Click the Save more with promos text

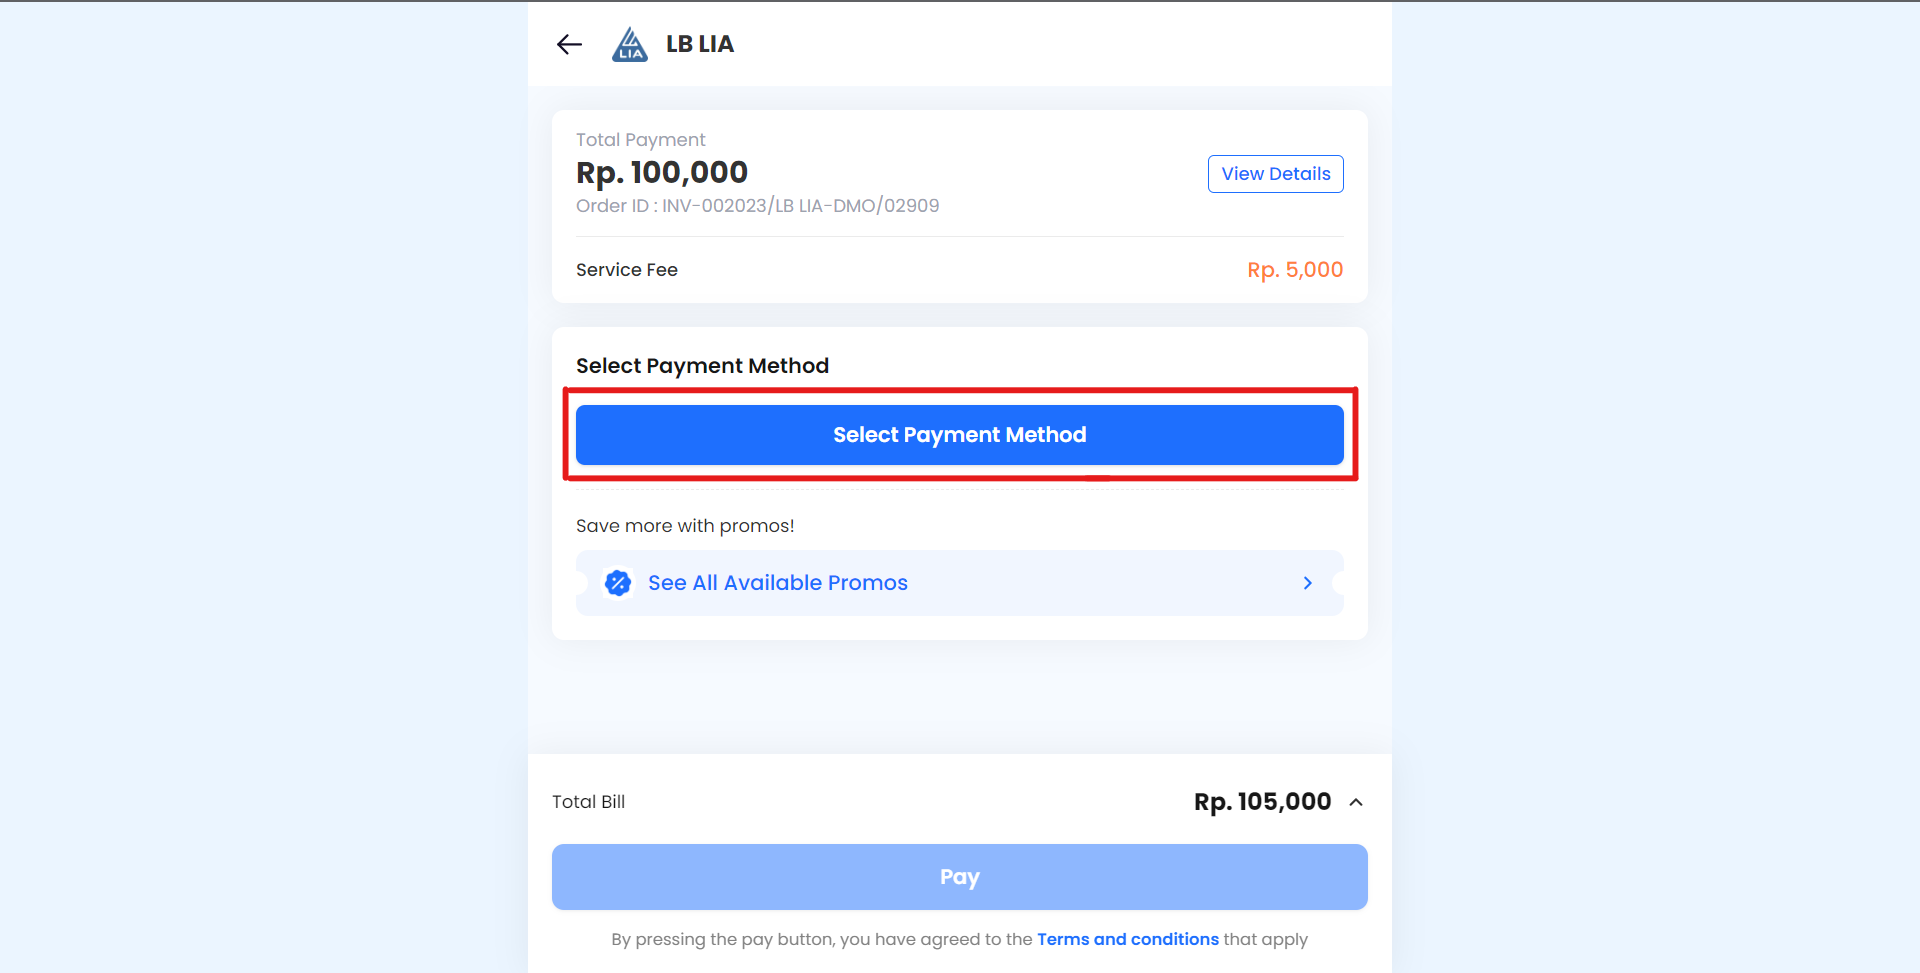click(685, 526)
